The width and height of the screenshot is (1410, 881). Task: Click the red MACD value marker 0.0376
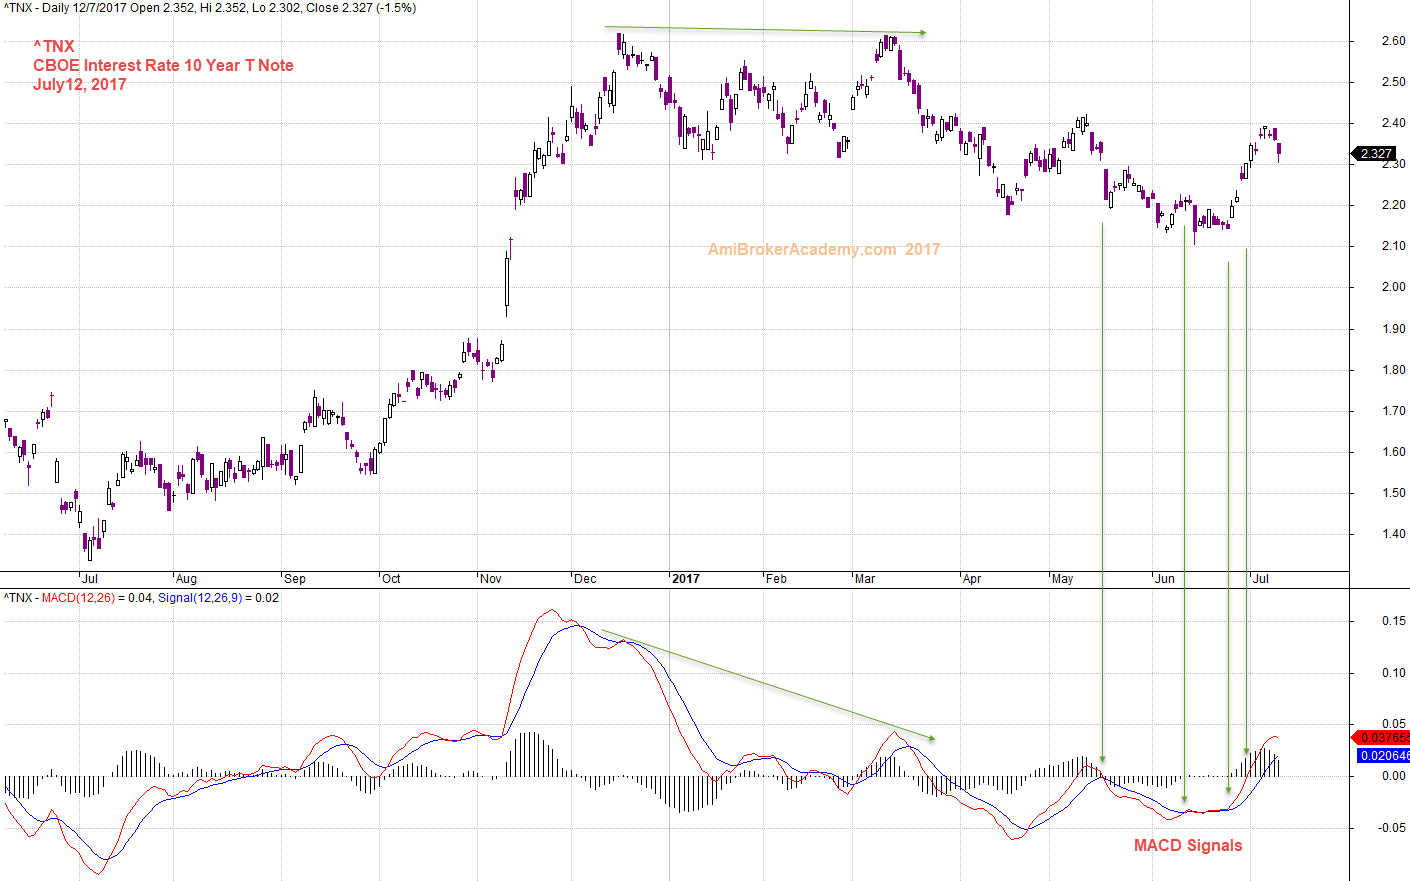click(x=1381, y=738)
